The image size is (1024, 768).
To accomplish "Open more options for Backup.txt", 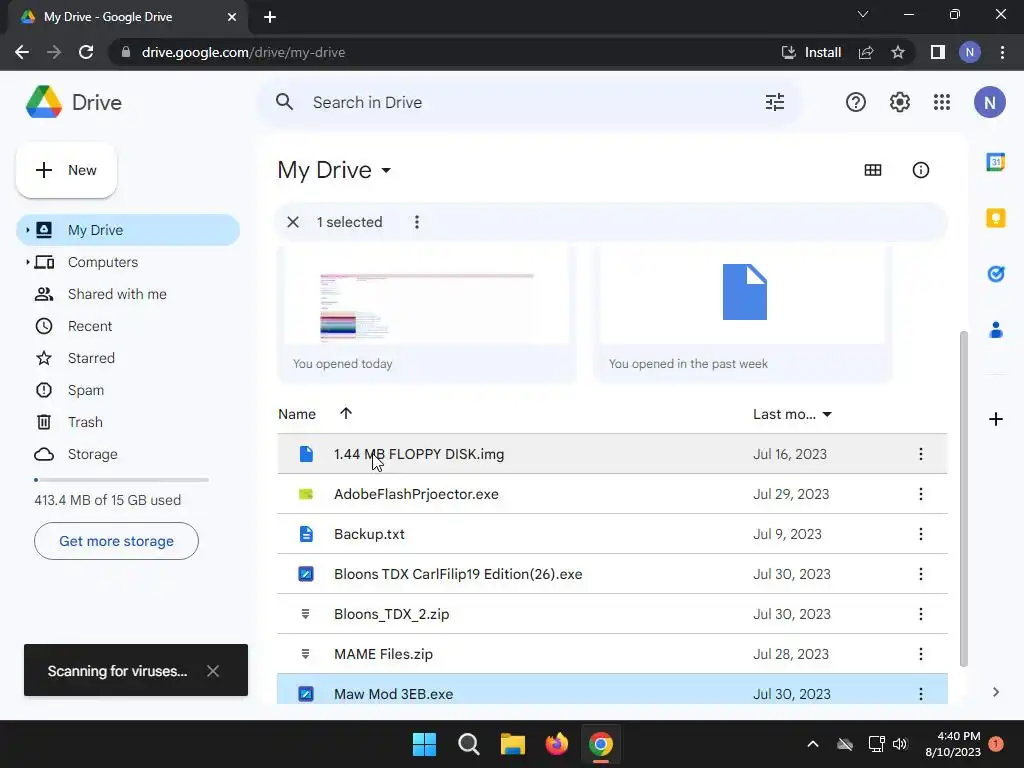I will (x=920, y=534).
